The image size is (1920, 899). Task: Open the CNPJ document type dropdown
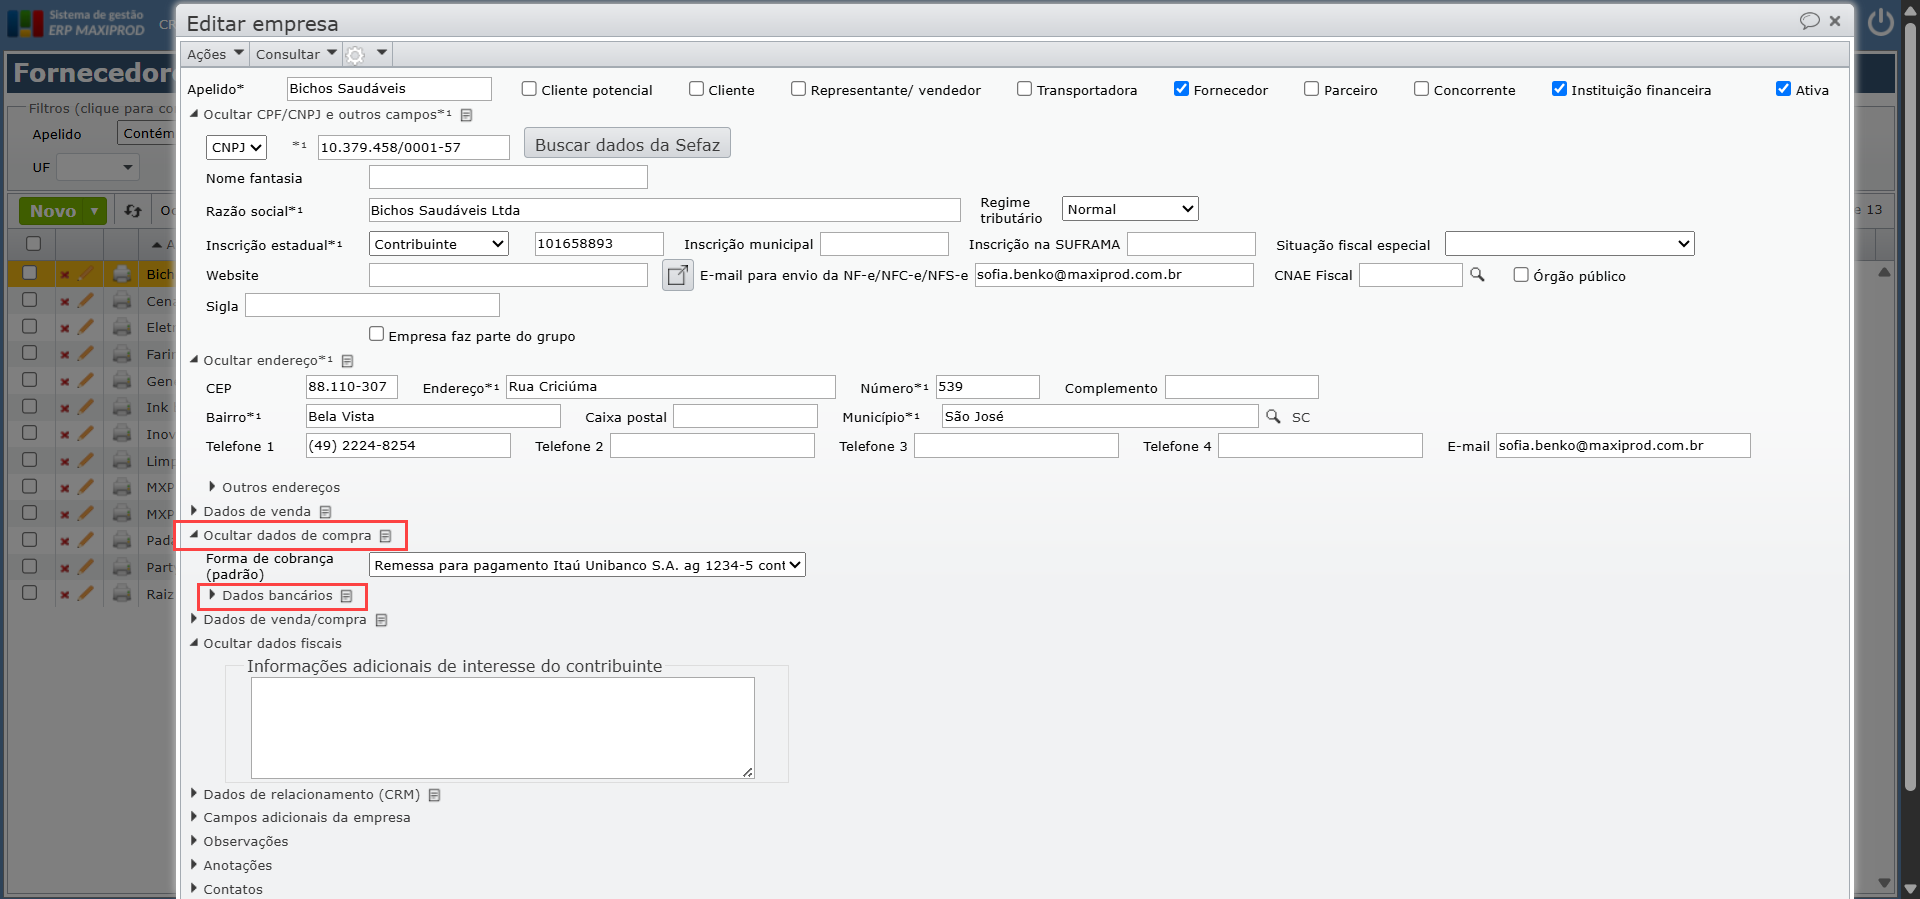237,147
